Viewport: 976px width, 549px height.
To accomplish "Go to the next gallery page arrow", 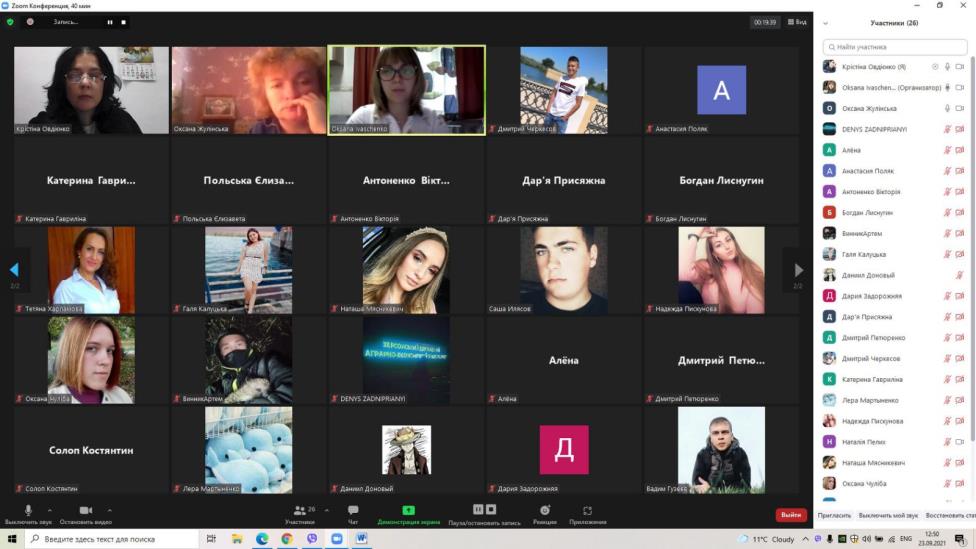I will pos(798,270).
